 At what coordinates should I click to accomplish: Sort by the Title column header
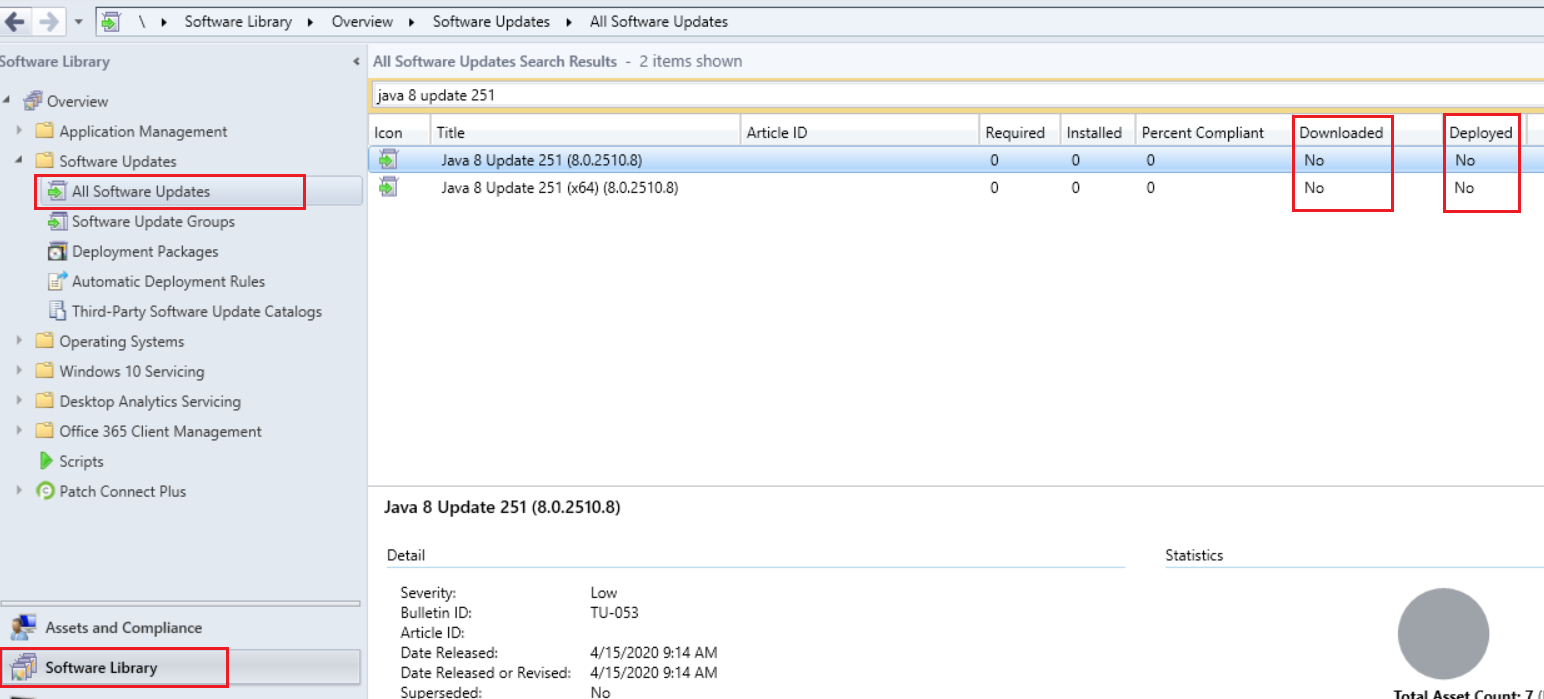(x=585, y=132)
